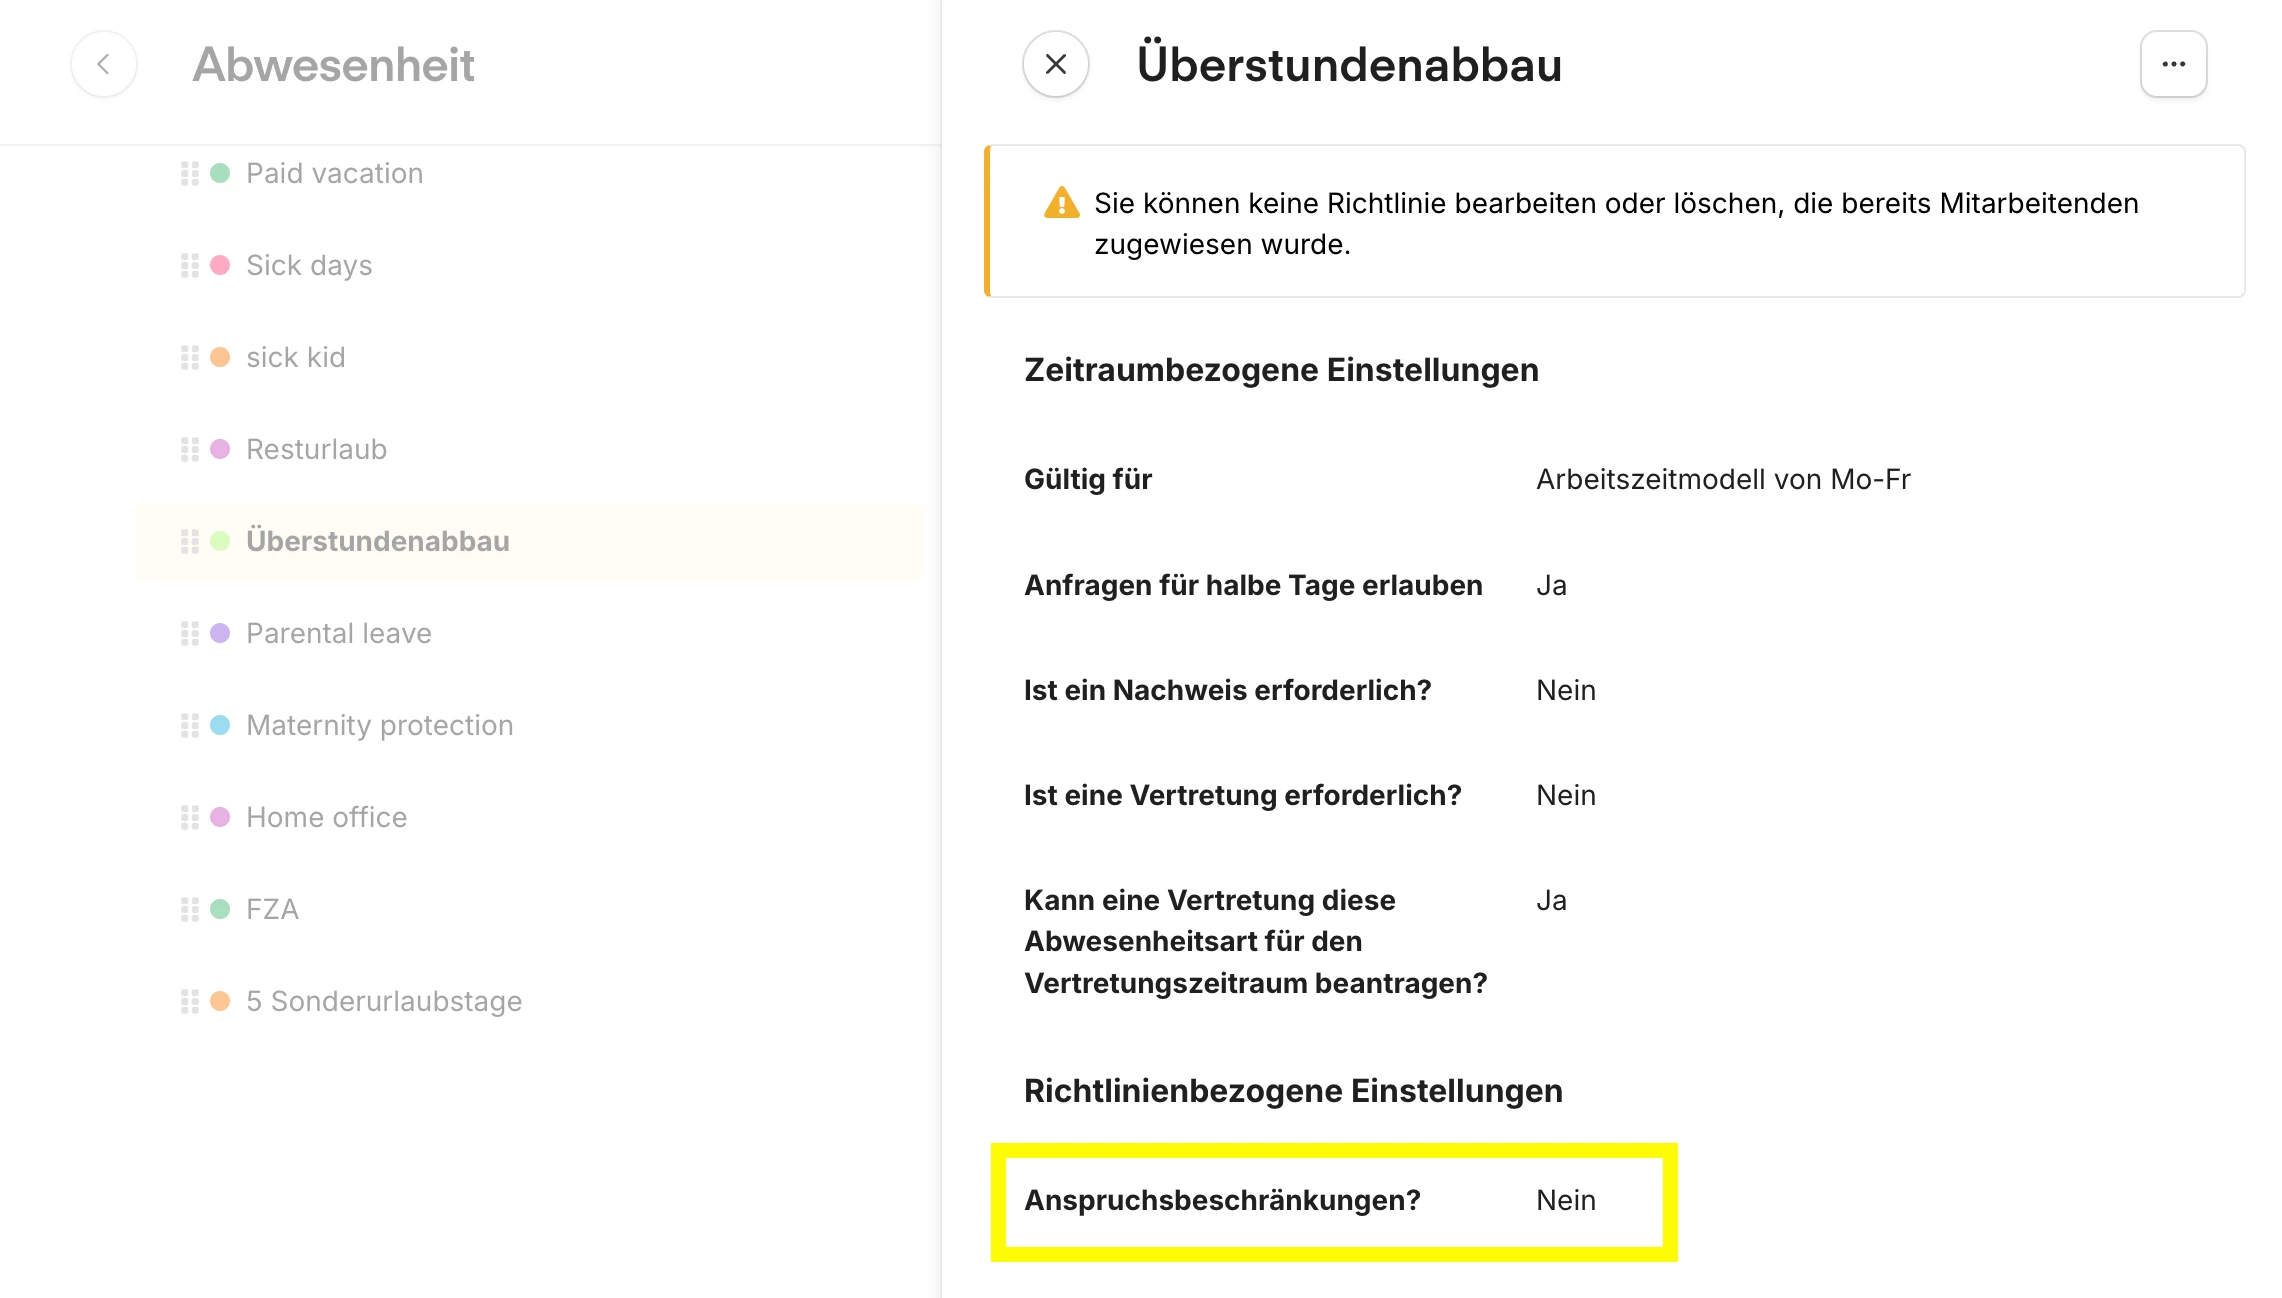Click the back arrow next to Abwesenheit

tap(103, 64)
